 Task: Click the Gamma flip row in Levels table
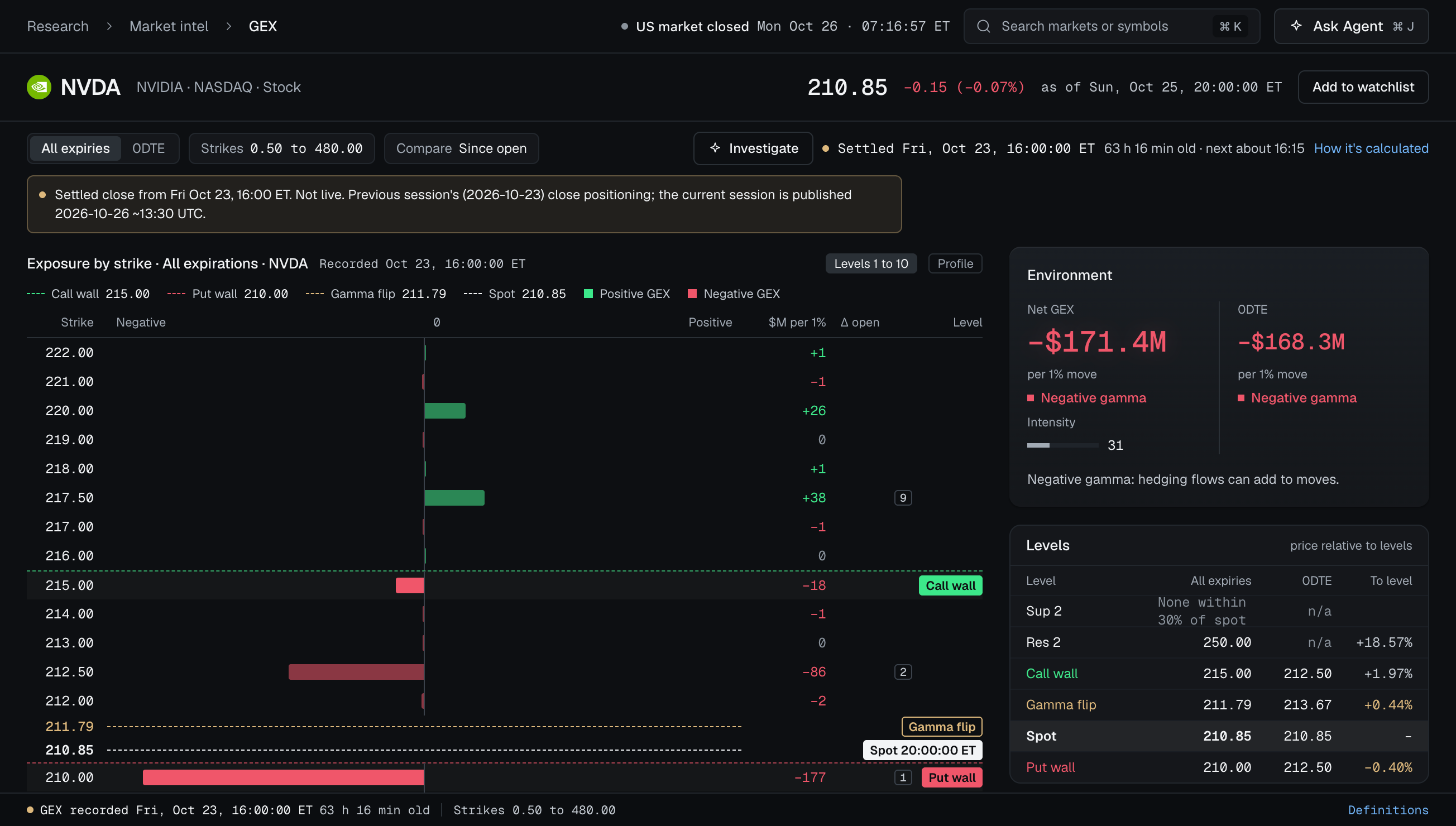tap(1219, 705)
